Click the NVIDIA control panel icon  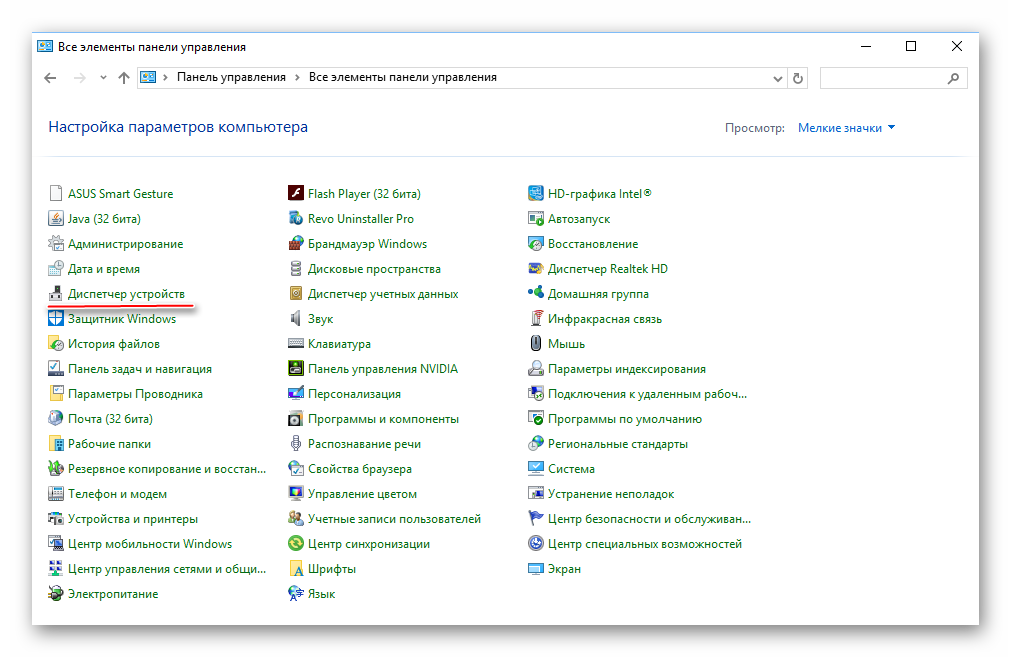(x=296, y=369)
